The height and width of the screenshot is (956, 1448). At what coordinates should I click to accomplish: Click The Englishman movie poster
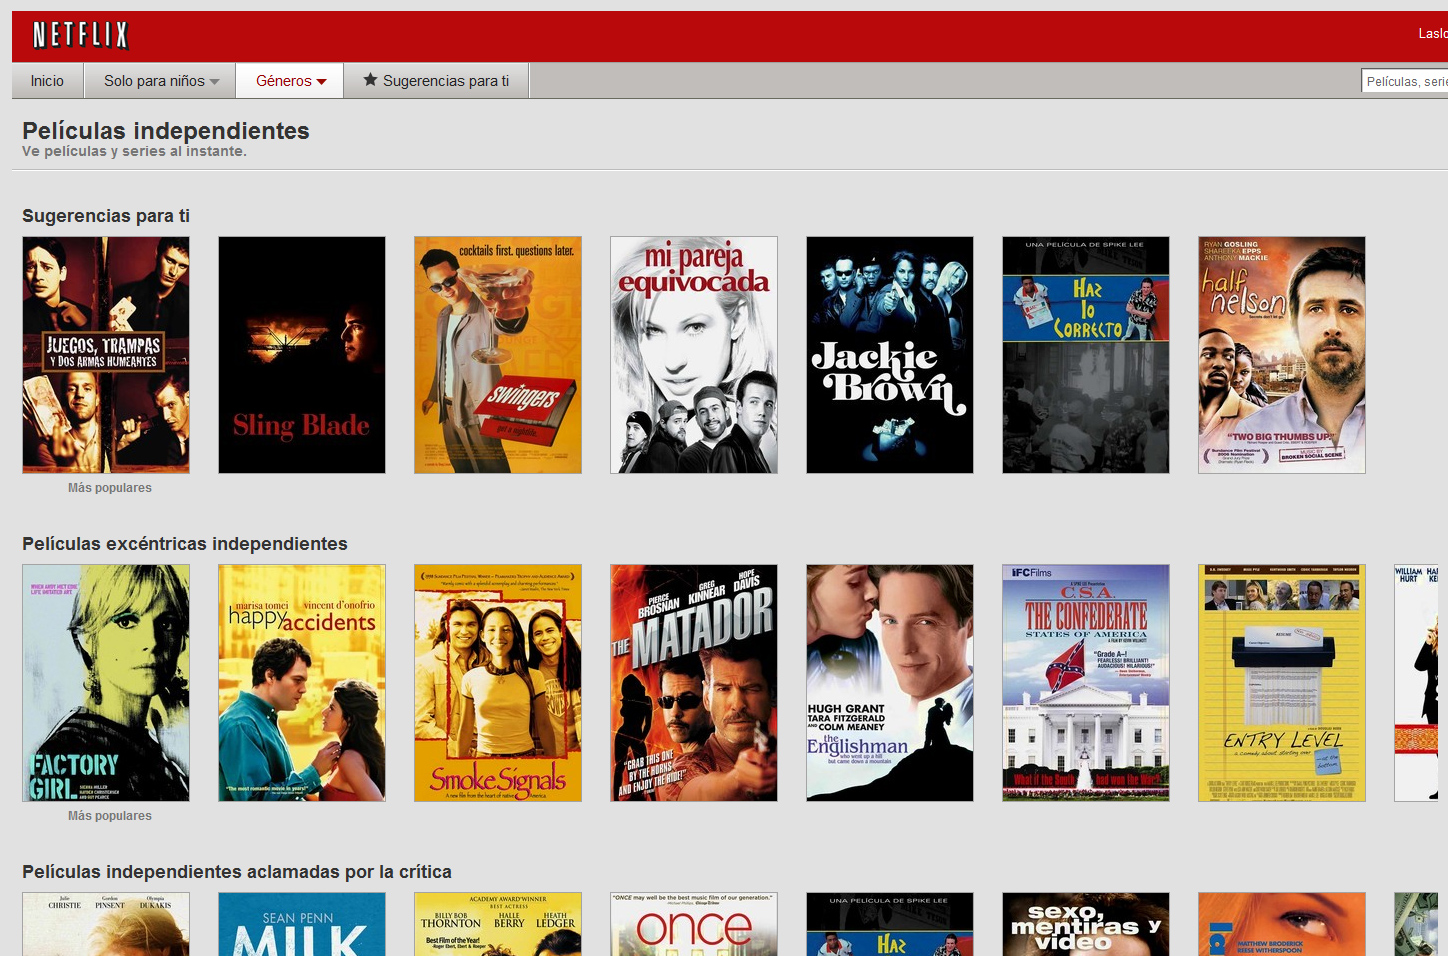890,683
